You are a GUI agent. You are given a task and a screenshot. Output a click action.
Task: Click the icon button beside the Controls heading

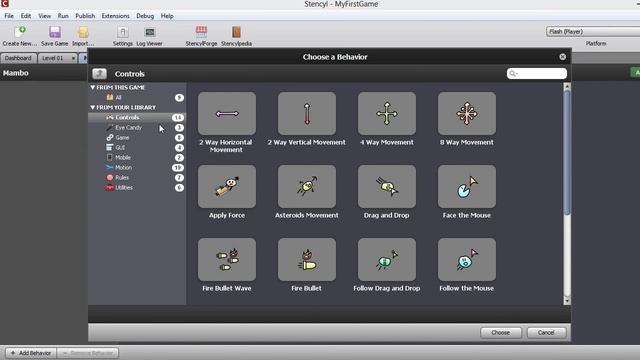point(99,73)
